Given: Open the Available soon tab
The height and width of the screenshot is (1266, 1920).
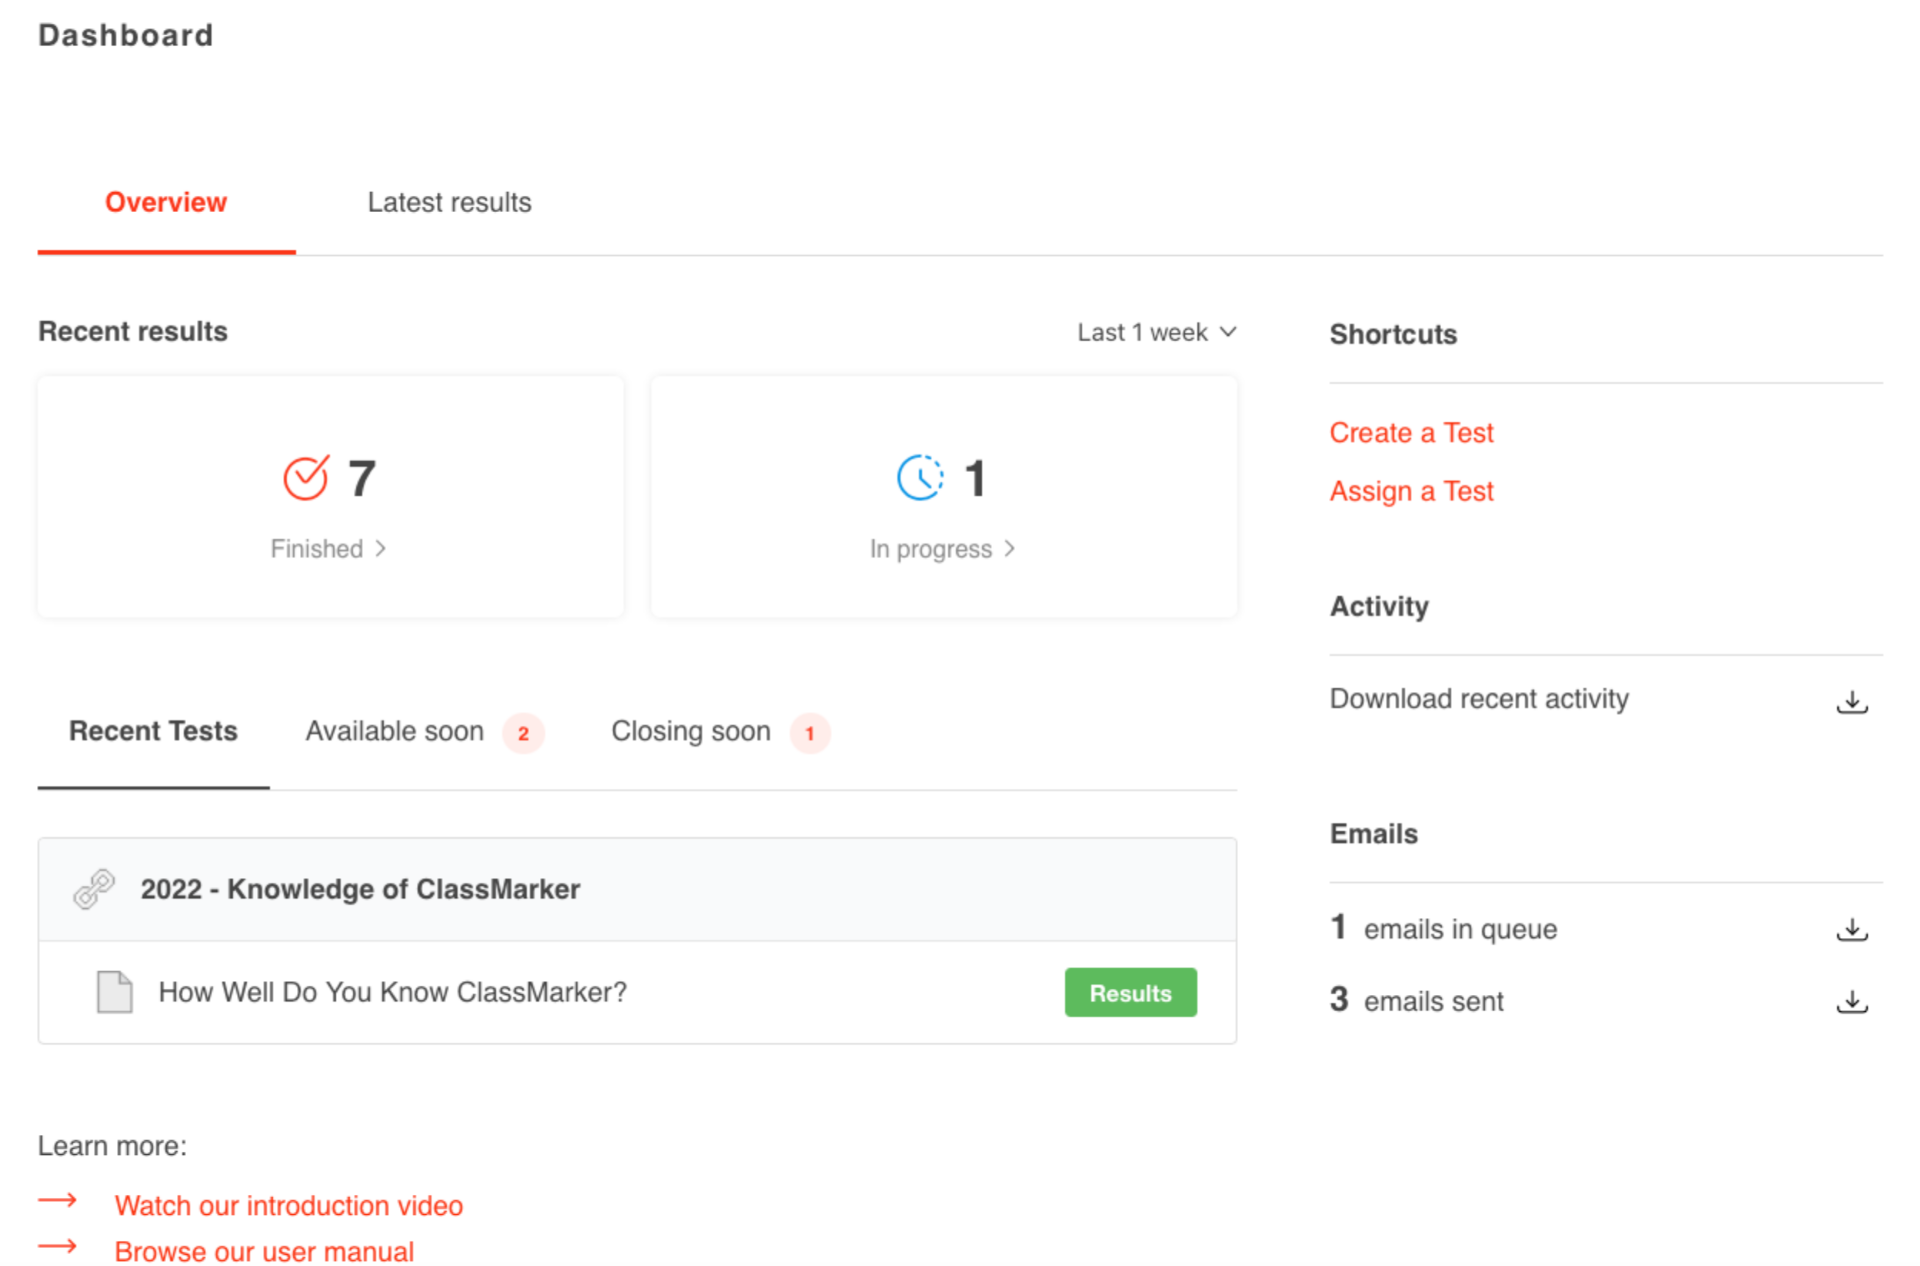Looking at the screenshot, I should (x=395, y=732).
